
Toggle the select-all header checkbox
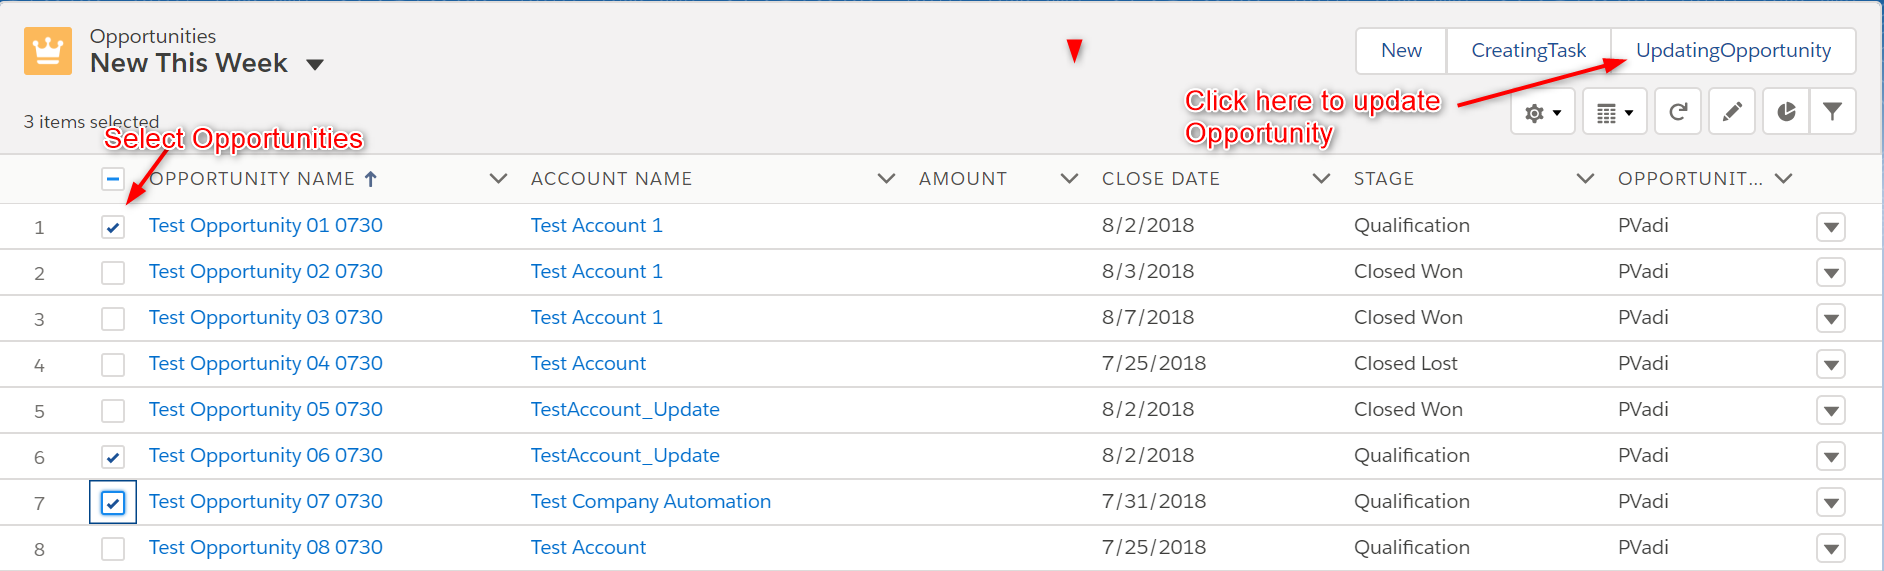113,179
